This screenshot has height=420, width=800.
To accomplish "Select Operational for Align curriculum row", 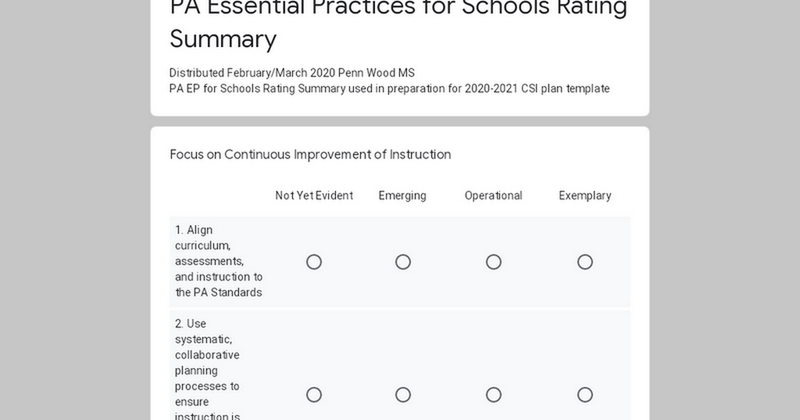I will [494, 262].
